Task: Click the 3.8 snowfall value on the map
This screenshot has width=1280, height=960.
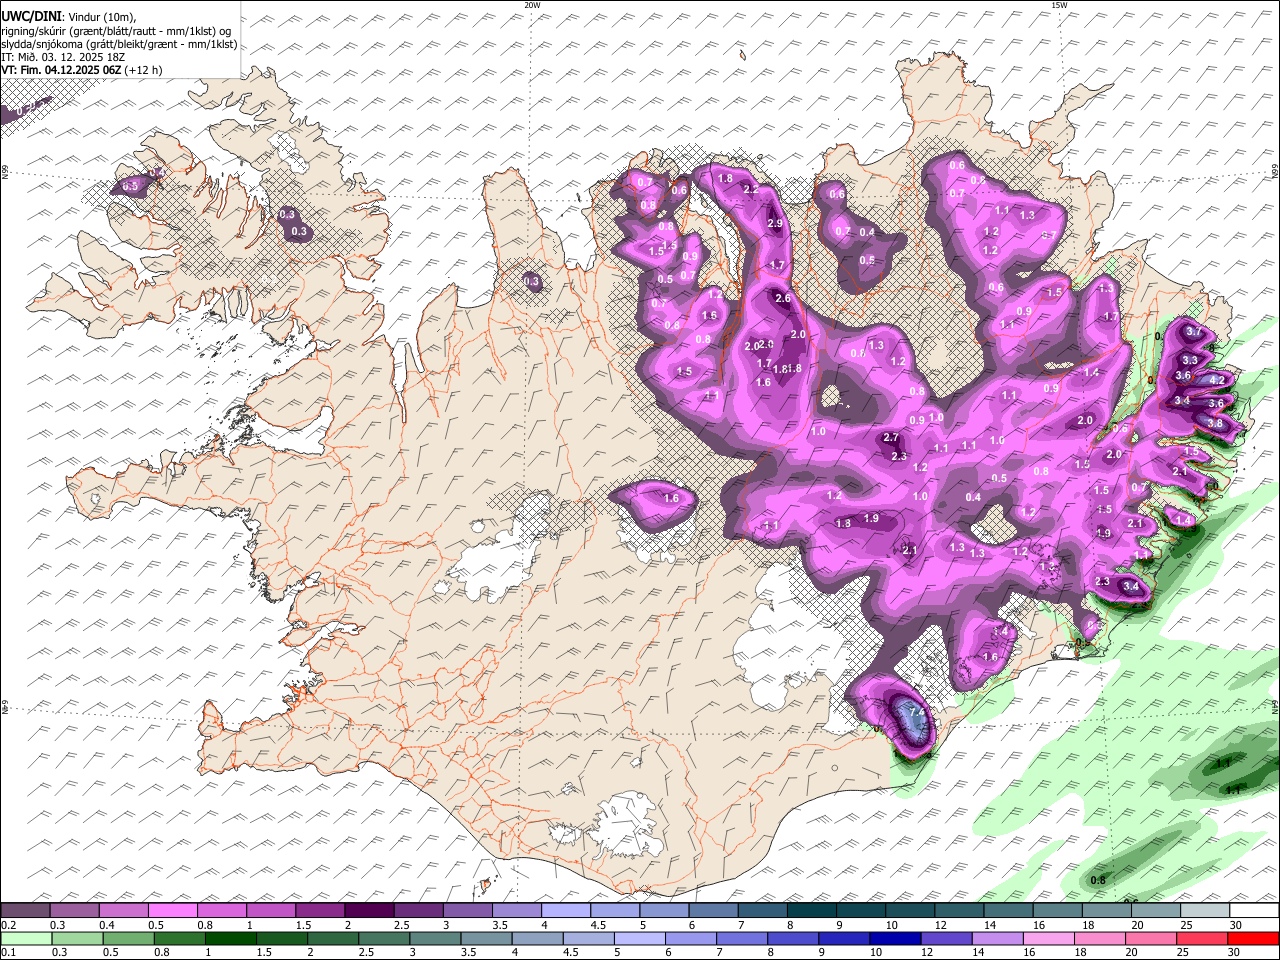Action: click(x=1215, y=423)
